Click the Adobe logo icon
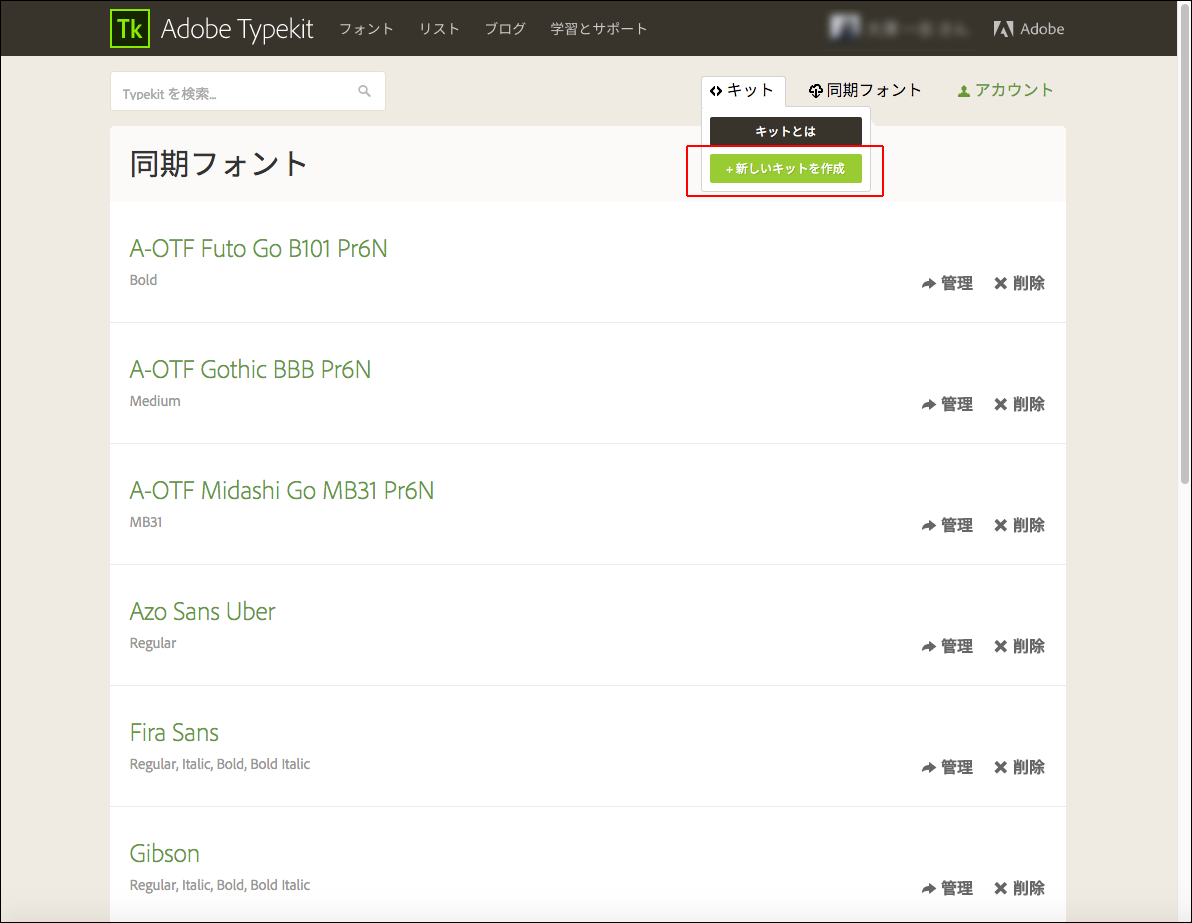Image resolution: width=1192 pixels, height=923 pixels. point(1003,29)
